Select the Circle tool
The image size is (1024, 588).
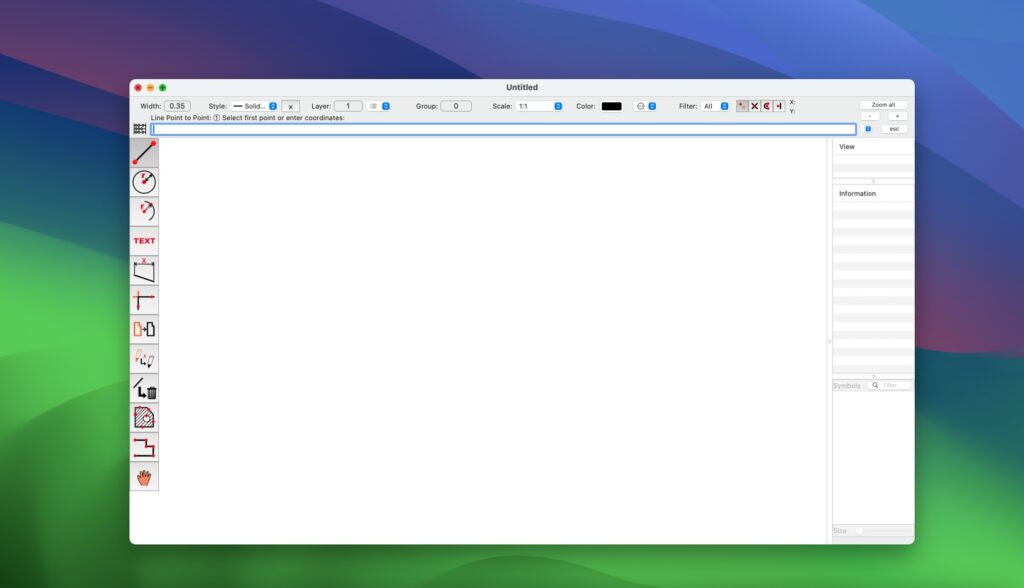144,182
